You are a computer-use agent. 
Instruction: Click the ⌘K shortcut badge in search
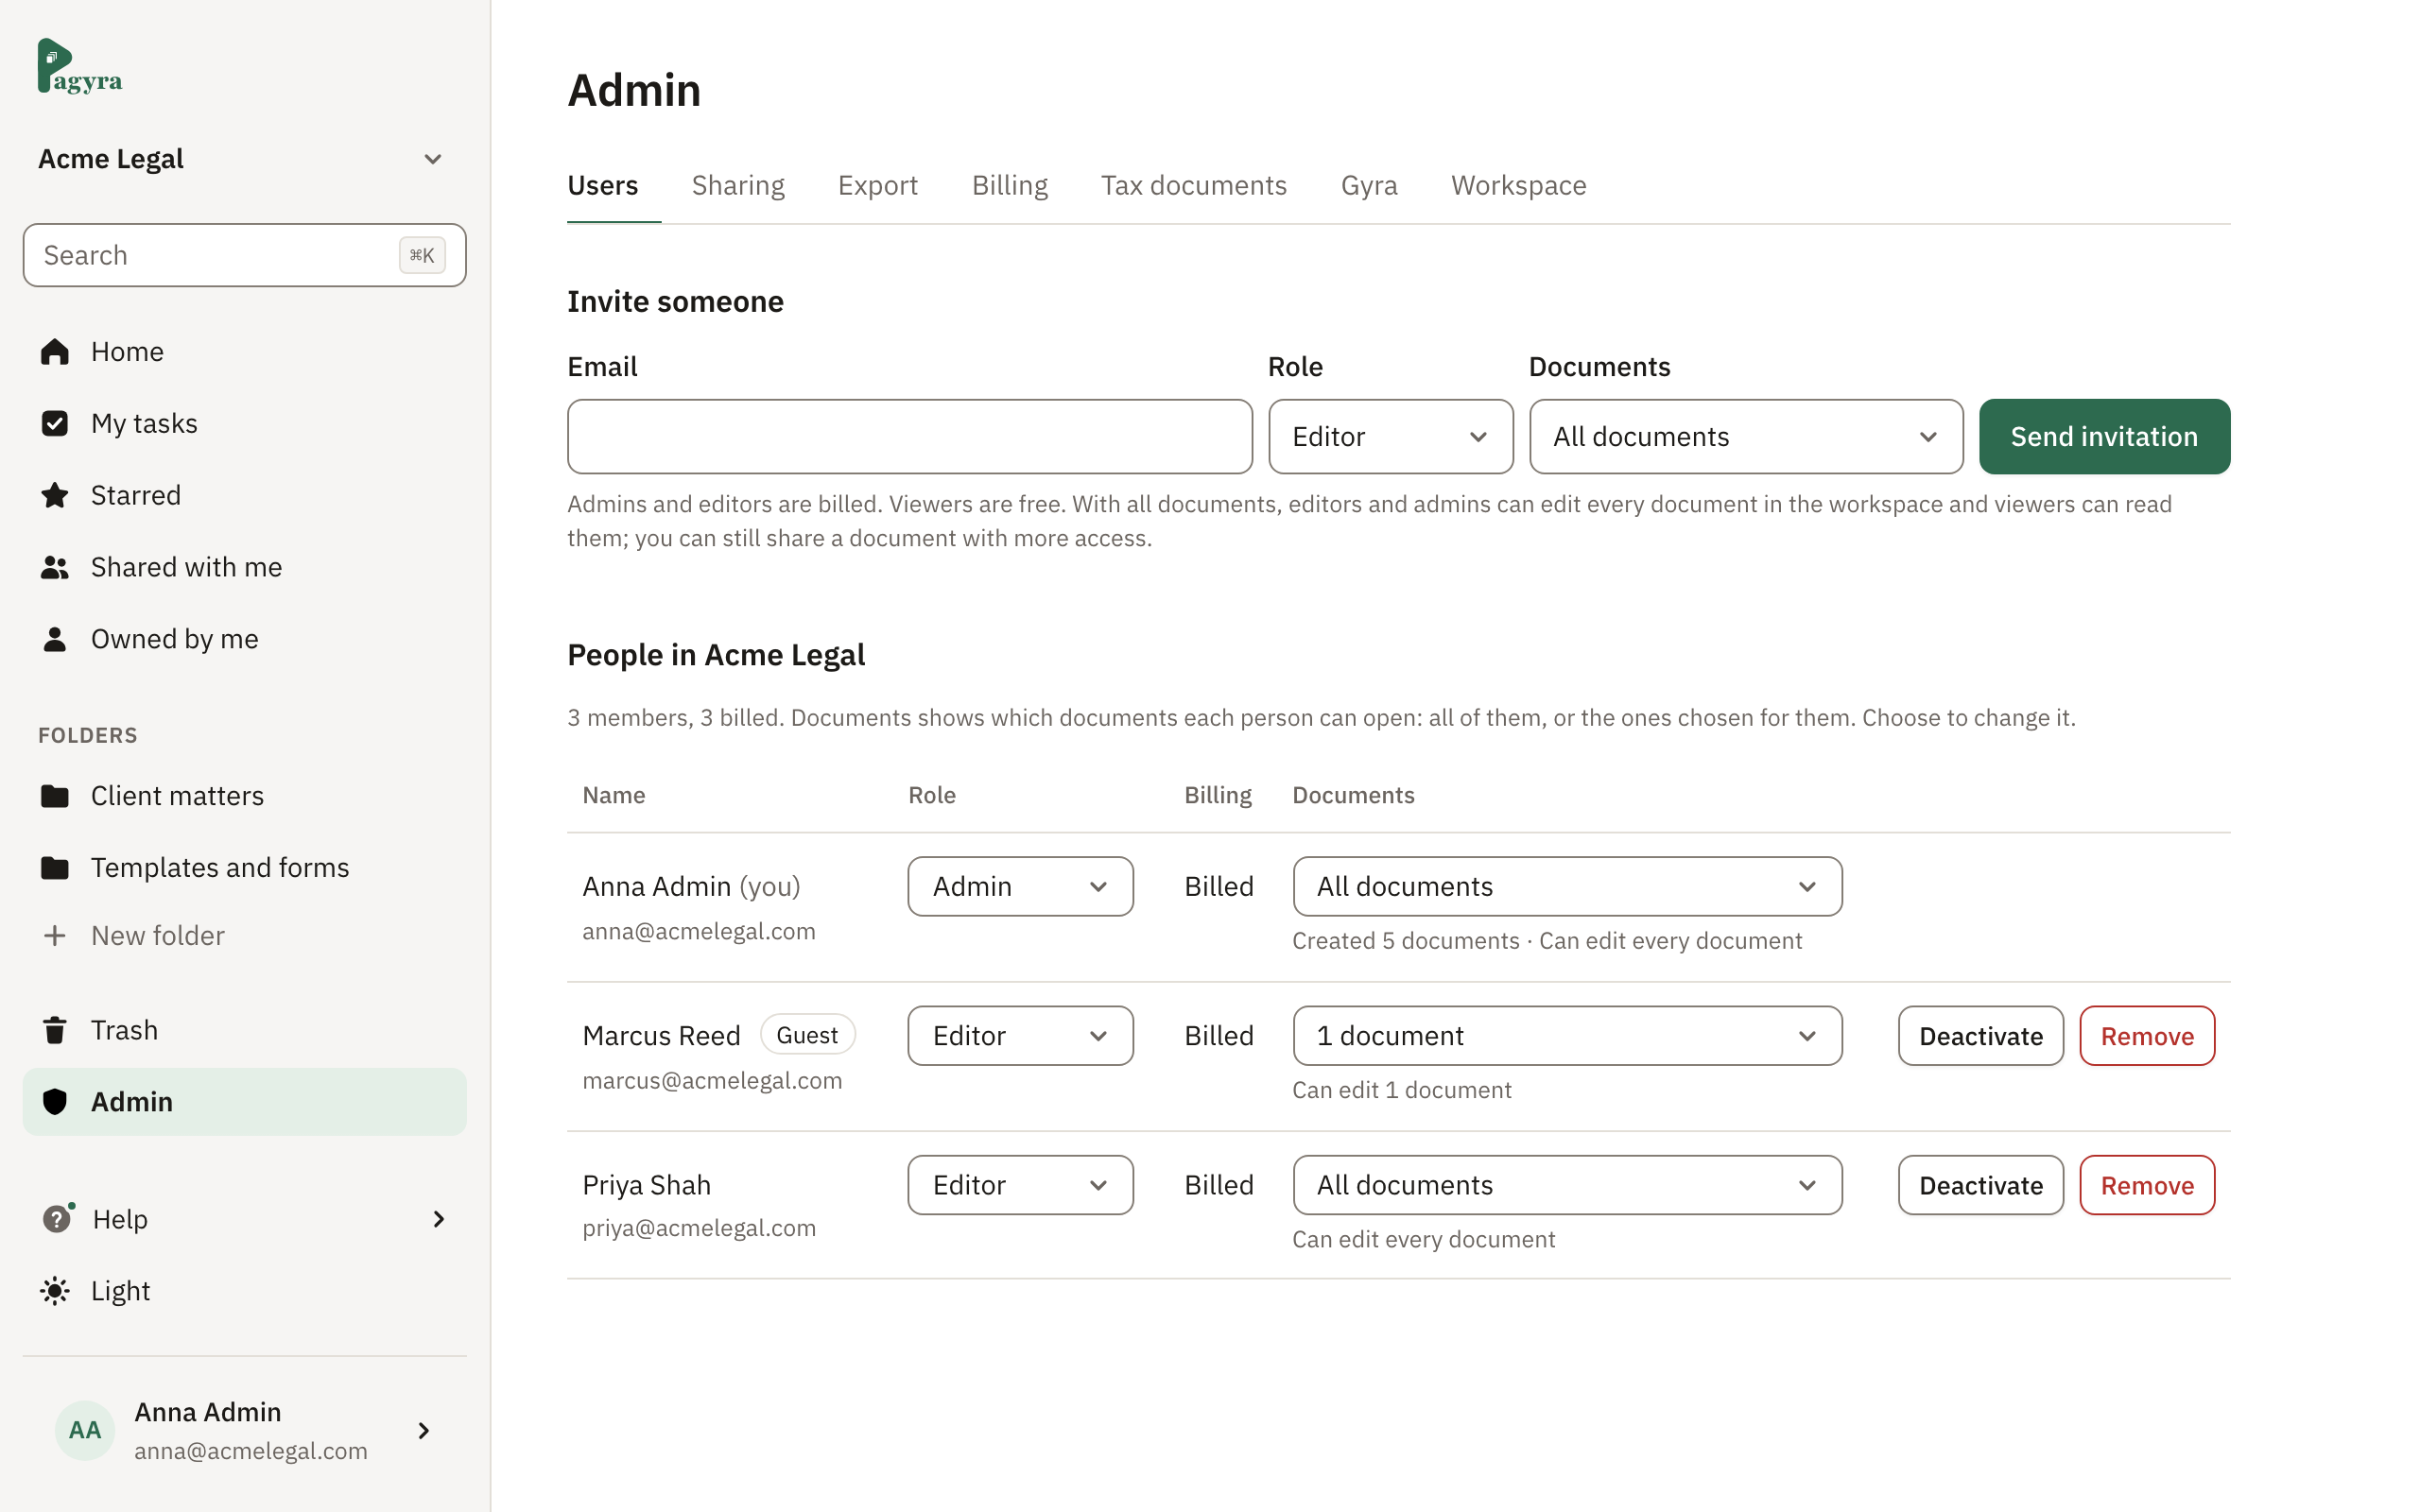click(422, 255)
